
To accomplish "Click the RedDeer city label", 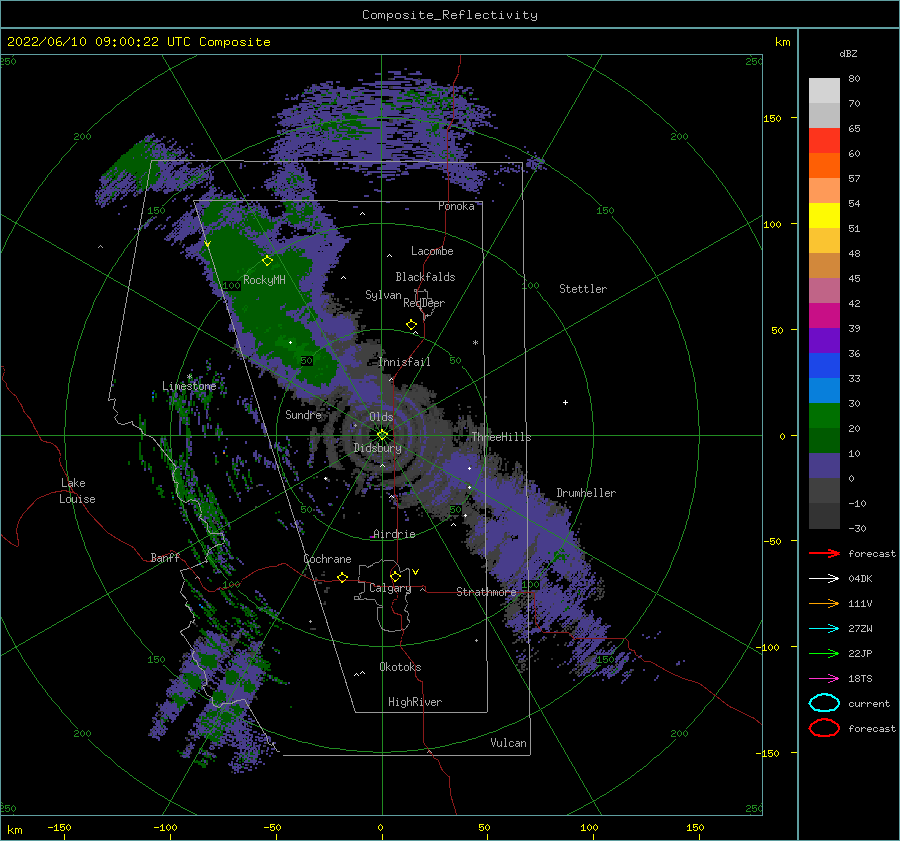I will coord(424,303).
